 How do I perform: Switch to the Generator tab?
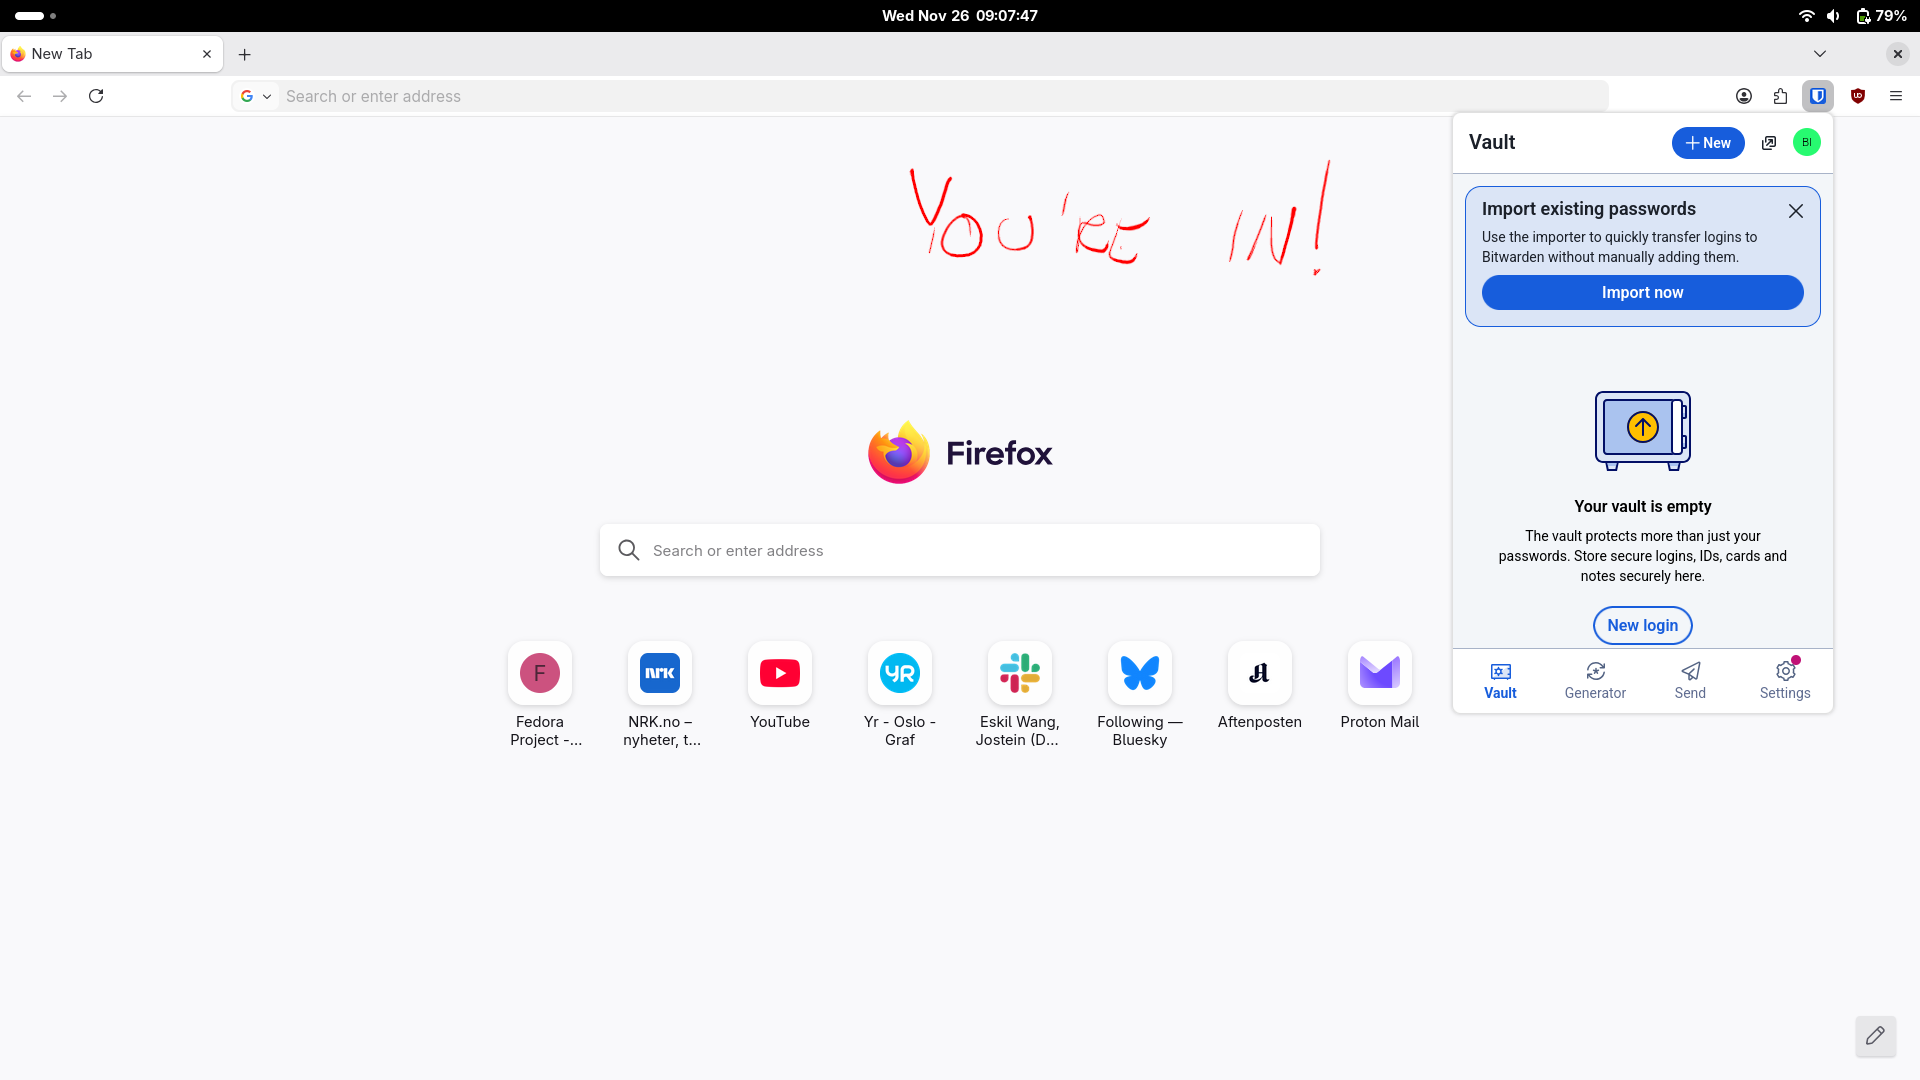click(x=1595, y=680)
